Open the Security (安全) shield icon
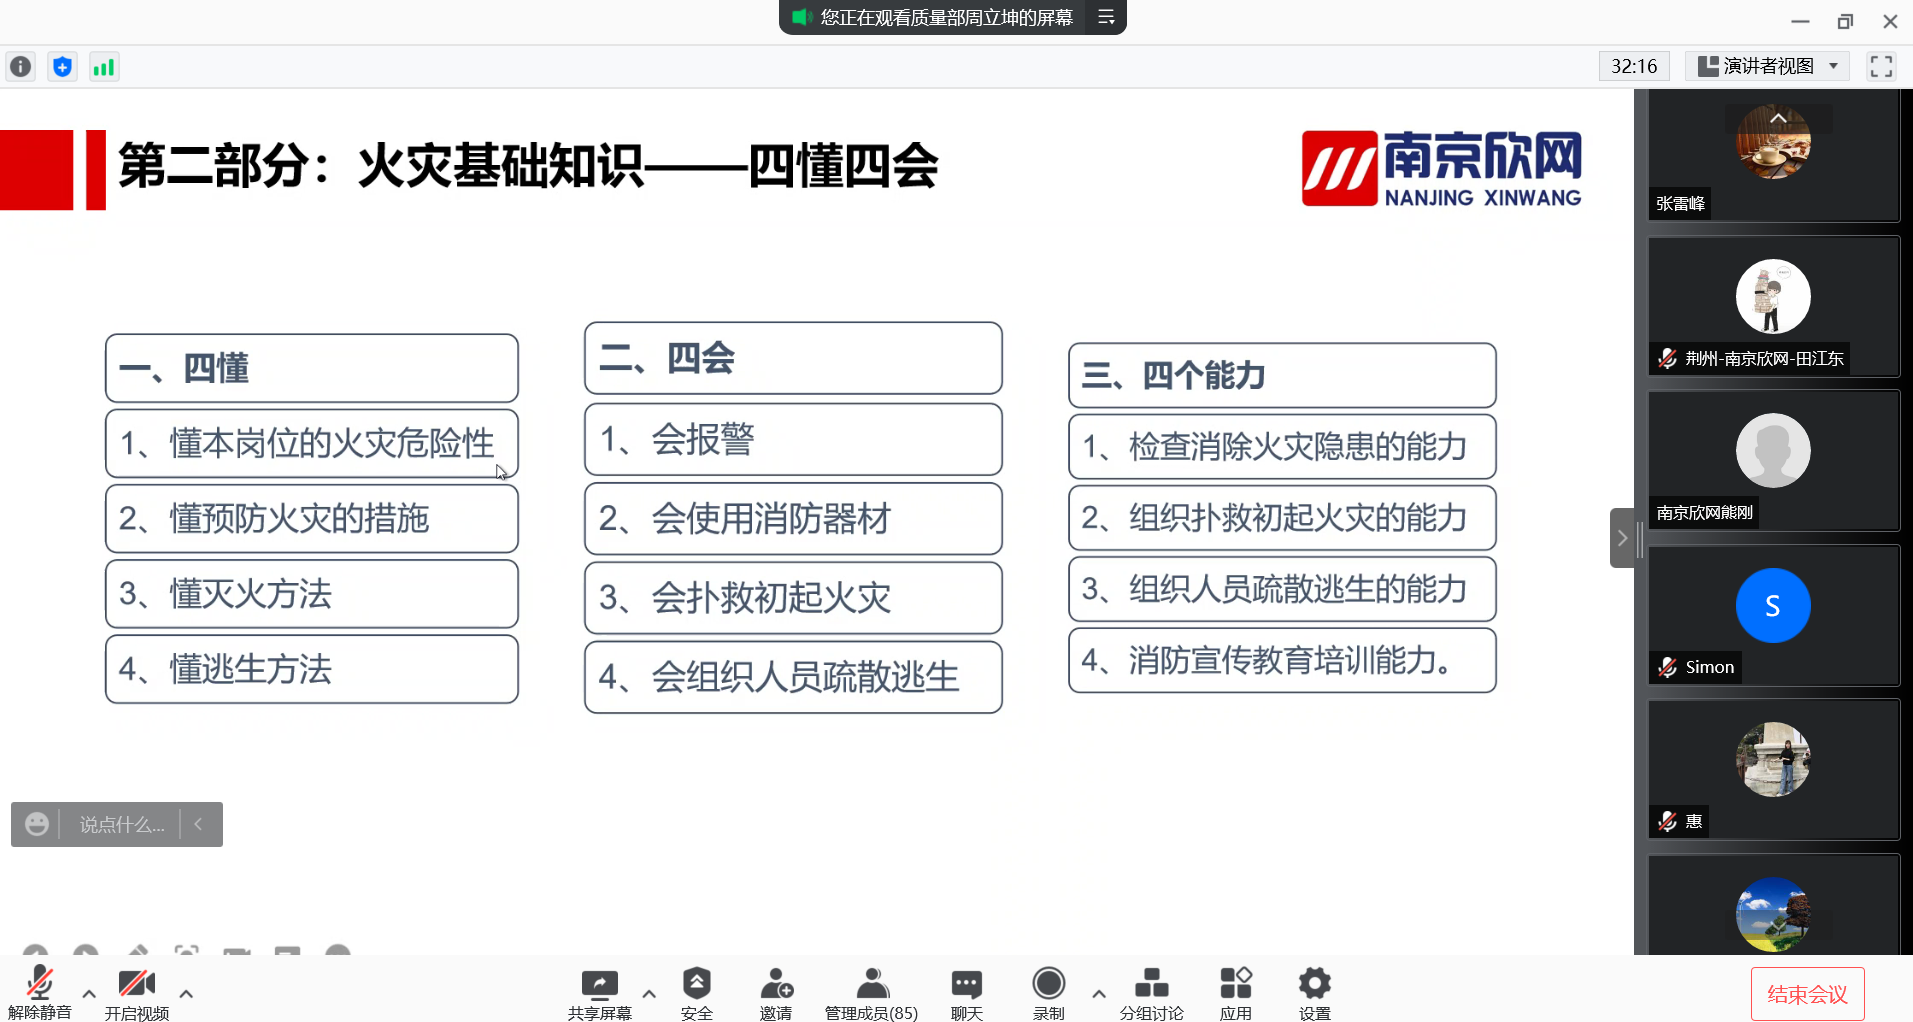 696,992
